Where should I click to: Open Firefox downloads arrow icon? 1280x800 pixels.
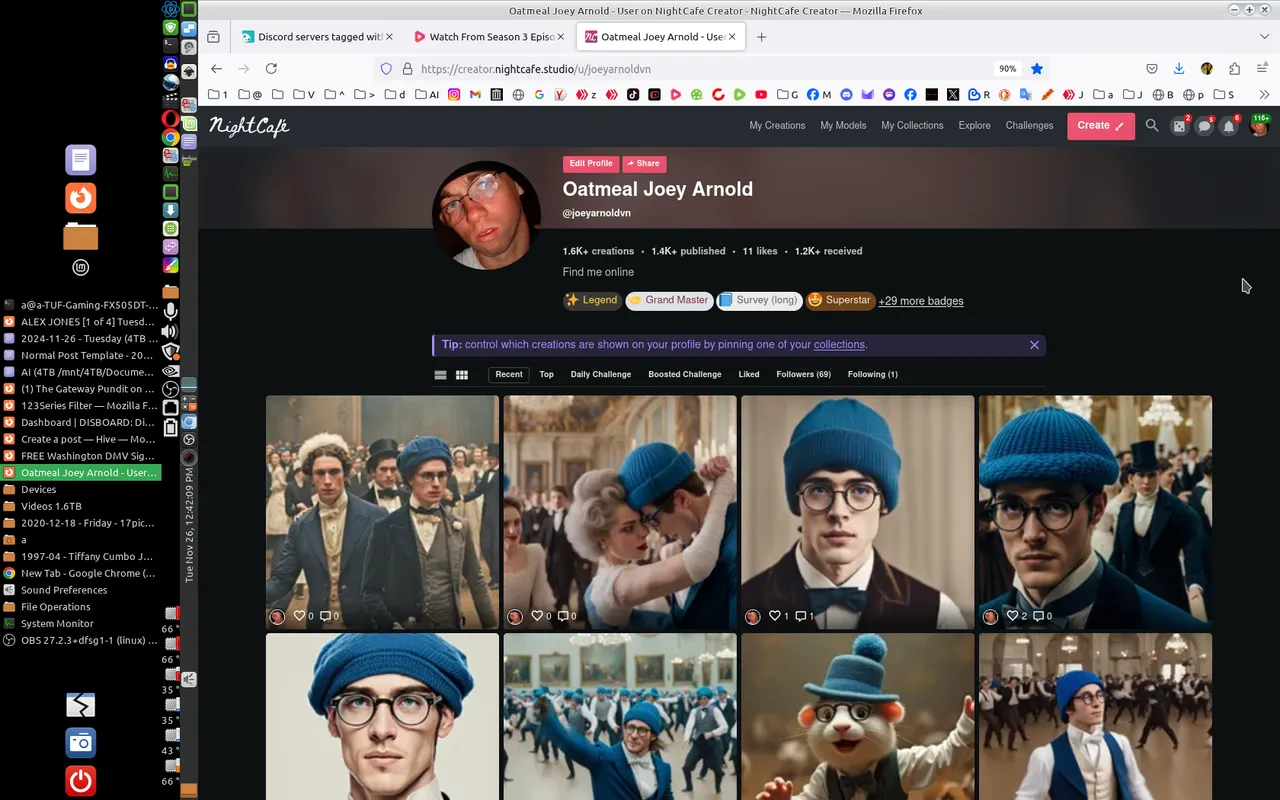click(x=1179, y=69)
